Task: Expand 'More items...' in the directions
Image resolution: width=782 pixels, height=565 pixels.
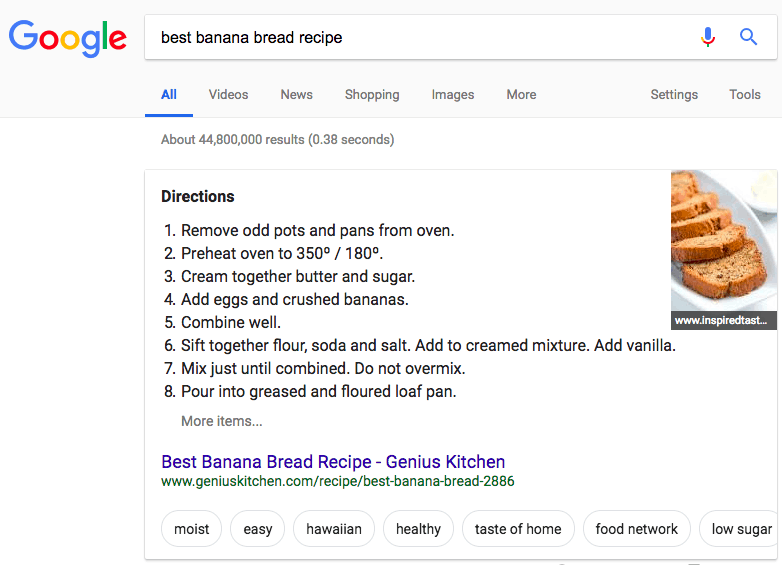Action: 221,421
